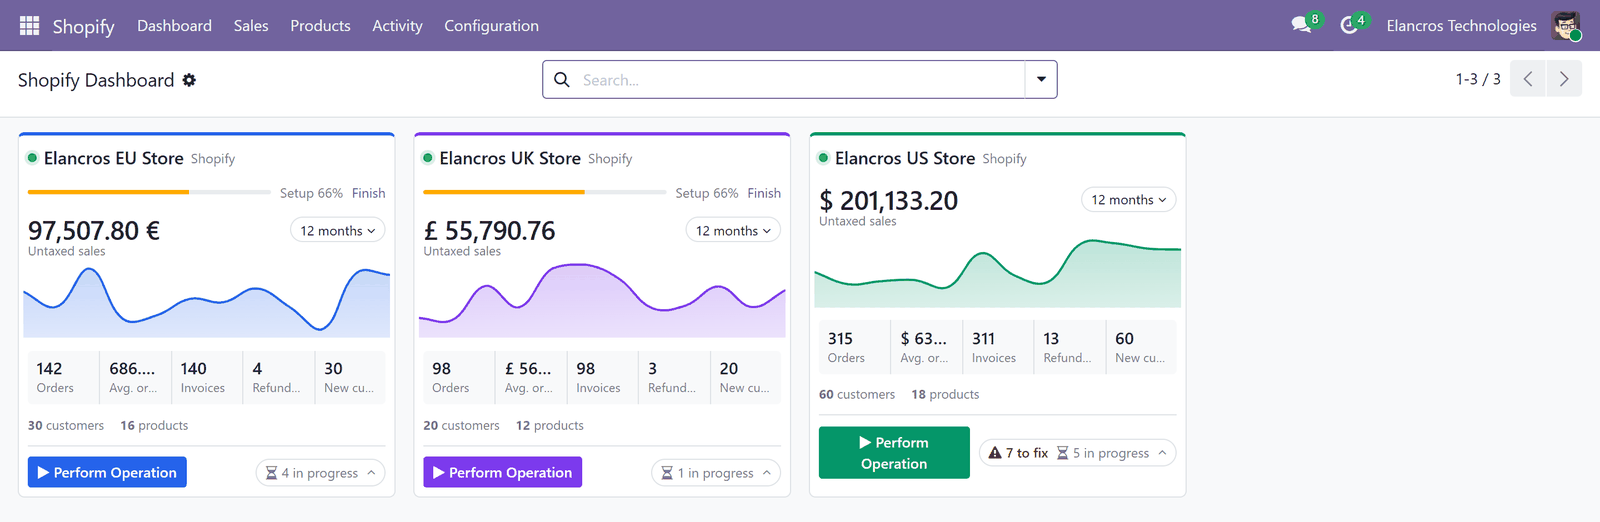Open US Store 13 Refunds tile
This screenshot has height=522, width=1600.
click(1070, 348)
